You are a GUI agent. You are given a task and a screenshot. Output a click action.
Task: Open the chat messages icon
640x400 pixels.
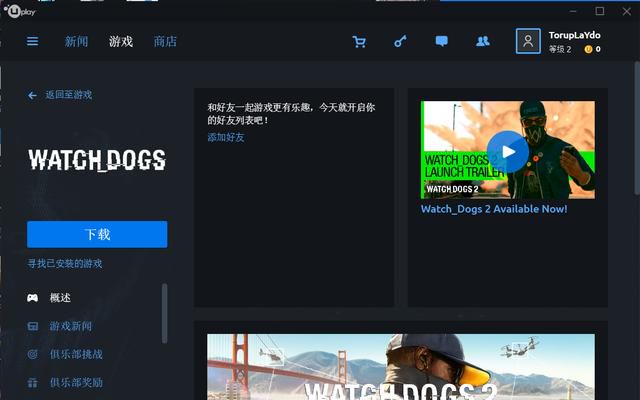pyautogui.click(x=442, y=41)
